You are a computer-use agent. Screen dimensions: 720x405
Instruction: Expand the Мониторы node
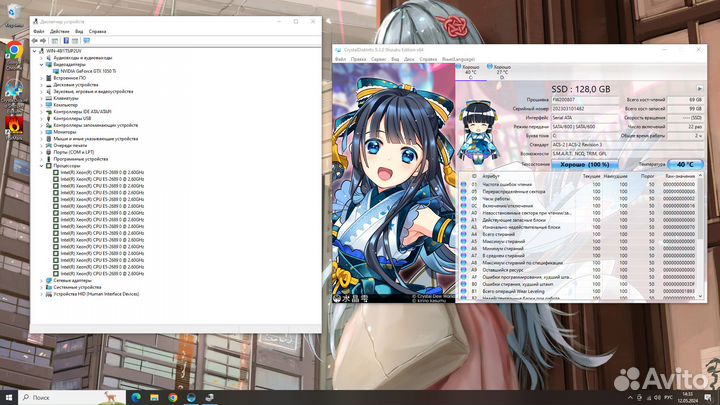[x=41, y=132]
